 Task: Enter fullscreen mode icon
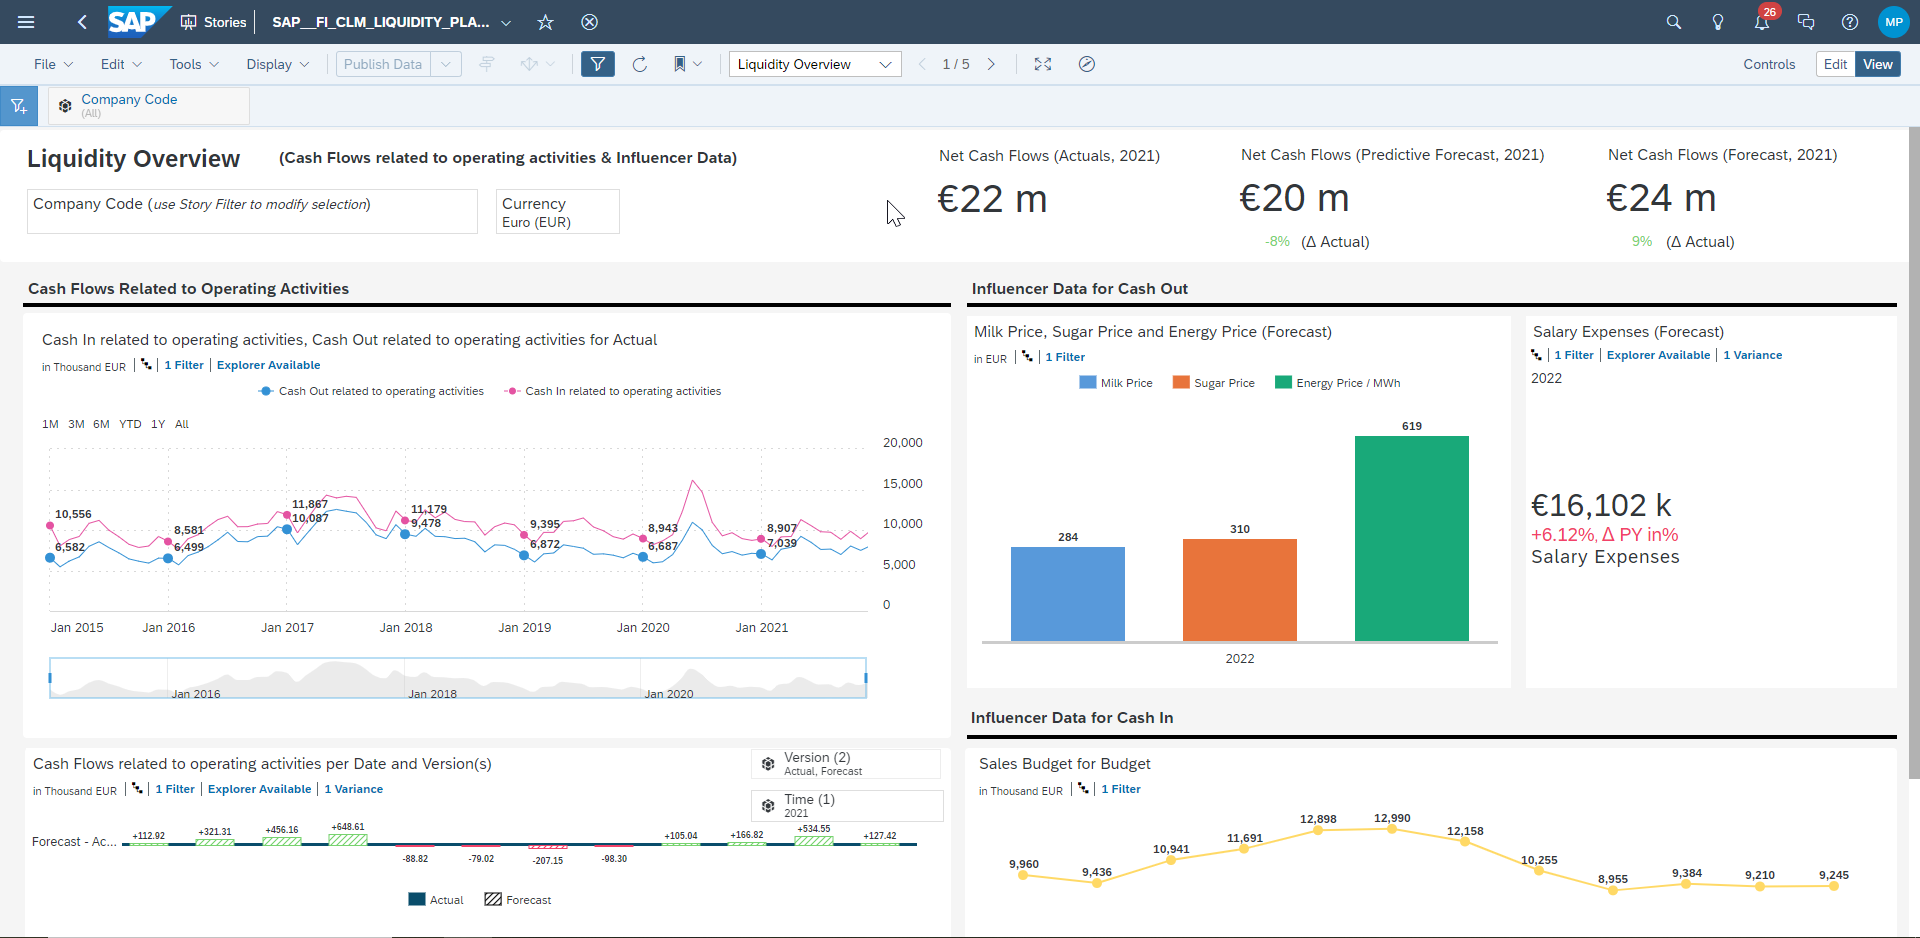pyautogui.click(x=1043, y=64)
